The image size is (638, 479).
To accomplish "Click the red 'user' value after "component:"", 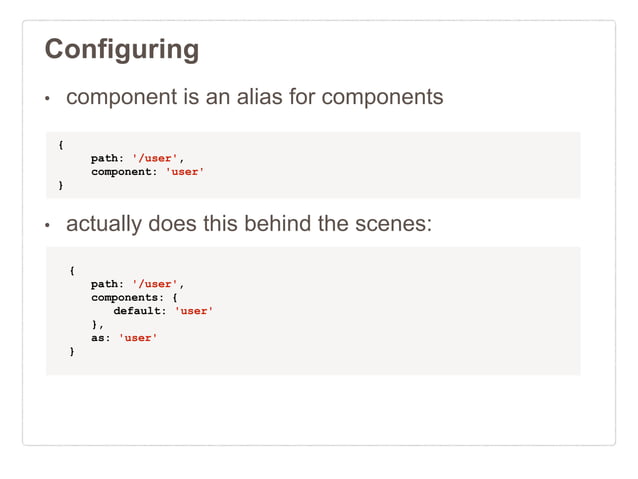I will tap(185, 172).
